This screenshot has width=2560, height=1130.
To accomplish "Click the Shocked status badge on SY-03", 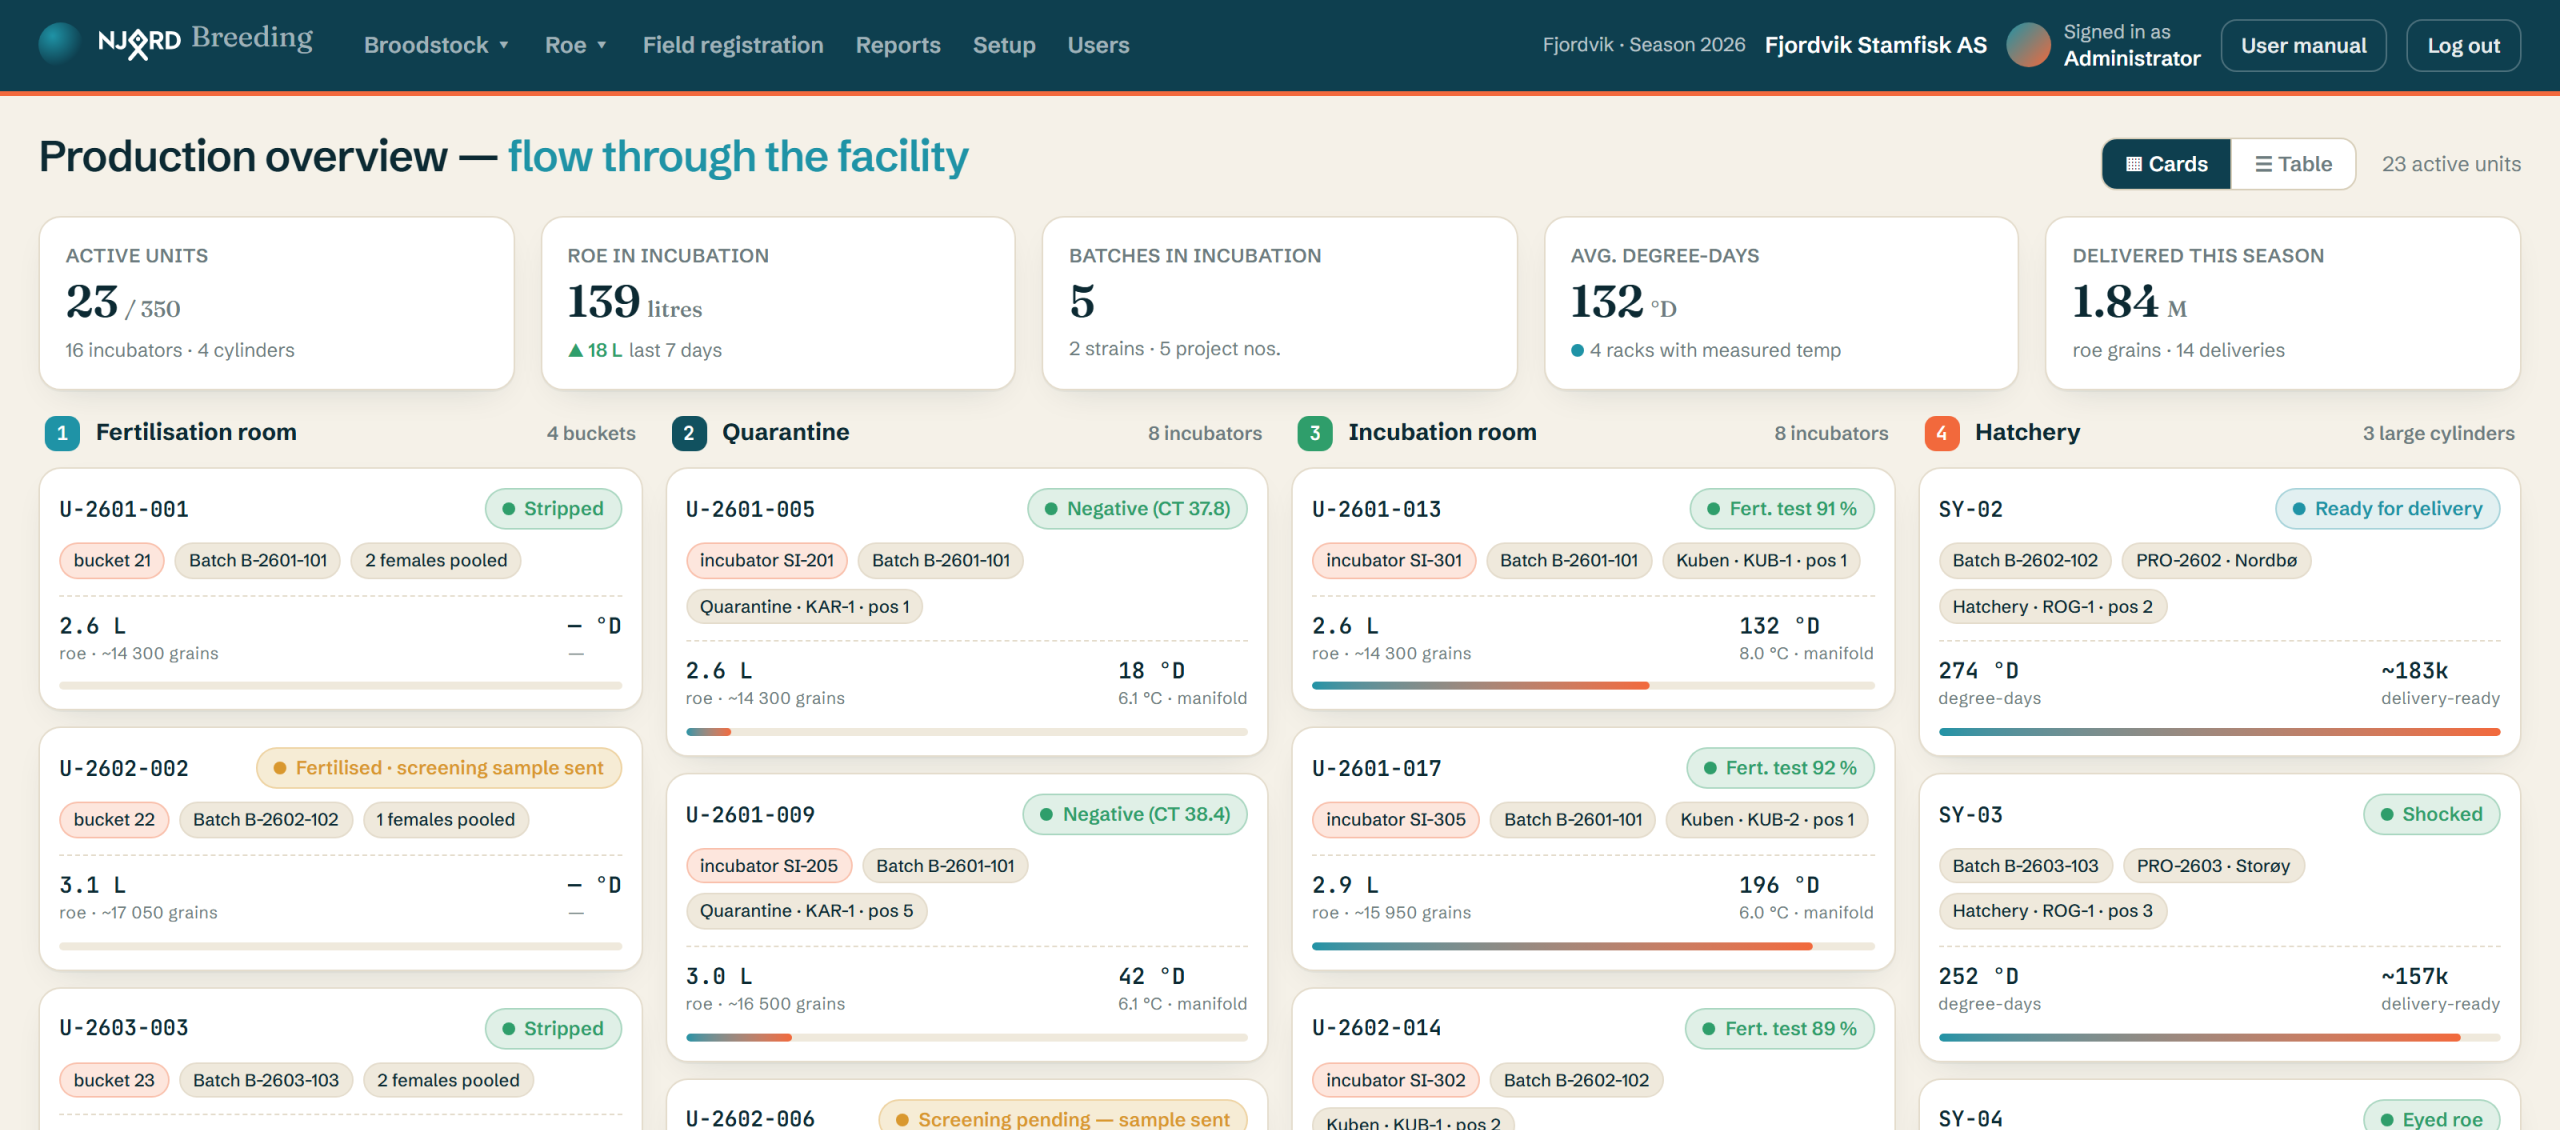I will point(2432,814).
